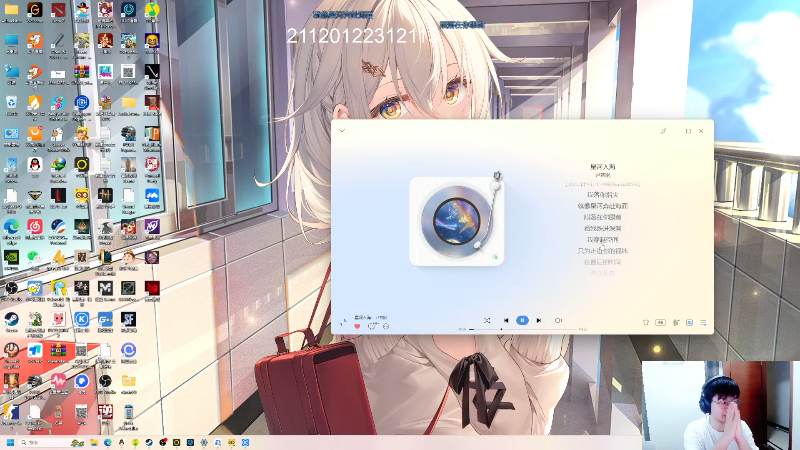Open the QQ Music desktop shortcut
The width and height of the screenshot is (800, 450).
tap(152, 12)
